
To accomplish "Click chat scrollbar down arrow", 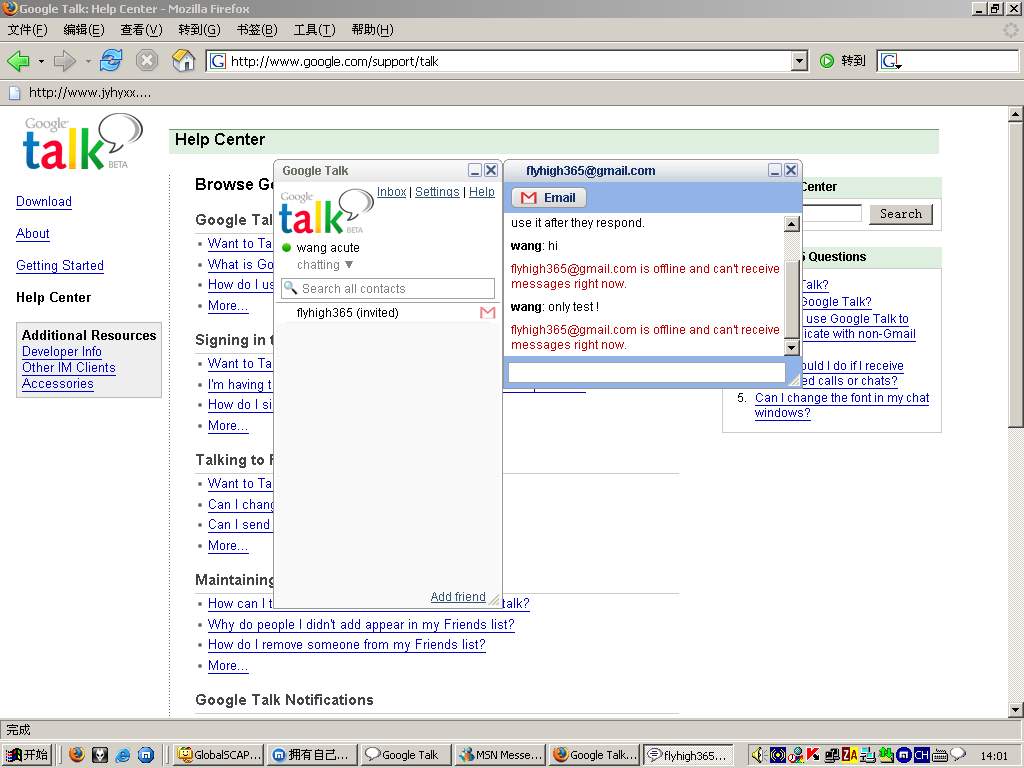I will pos(792,347).
